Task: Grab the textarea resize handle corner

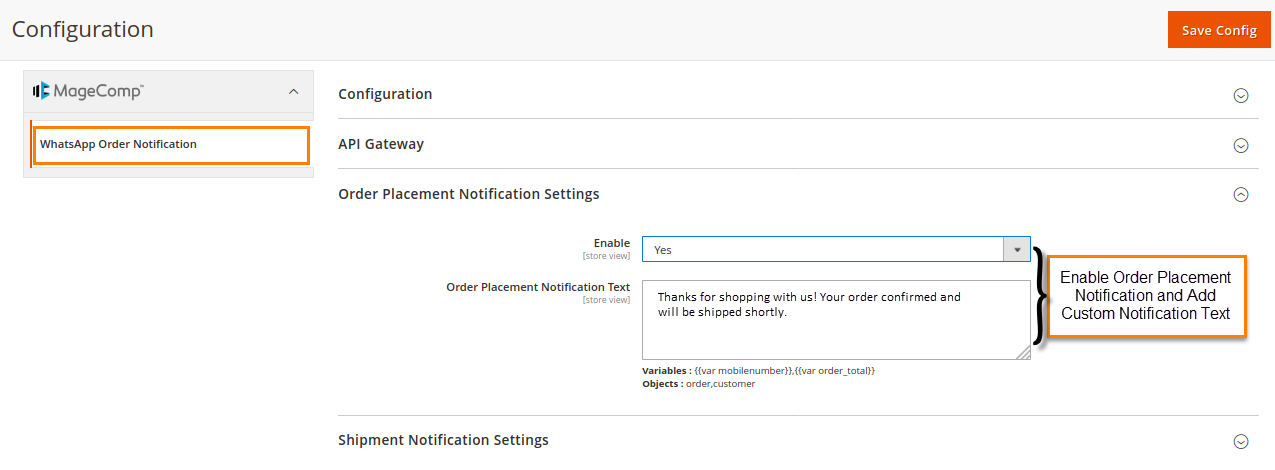Action: coord(1024,353)
